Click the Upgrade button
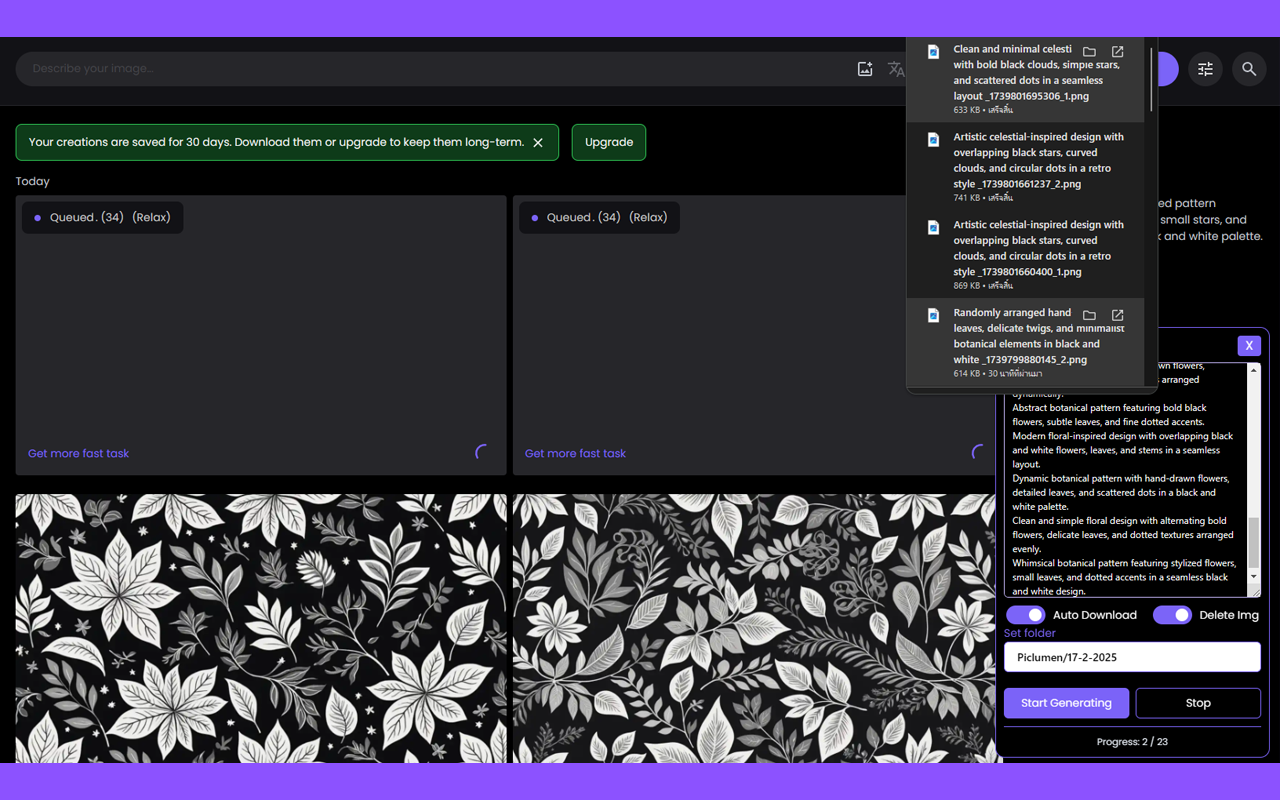The height and width of the screenshot is (800, 1280). (608, 143)
